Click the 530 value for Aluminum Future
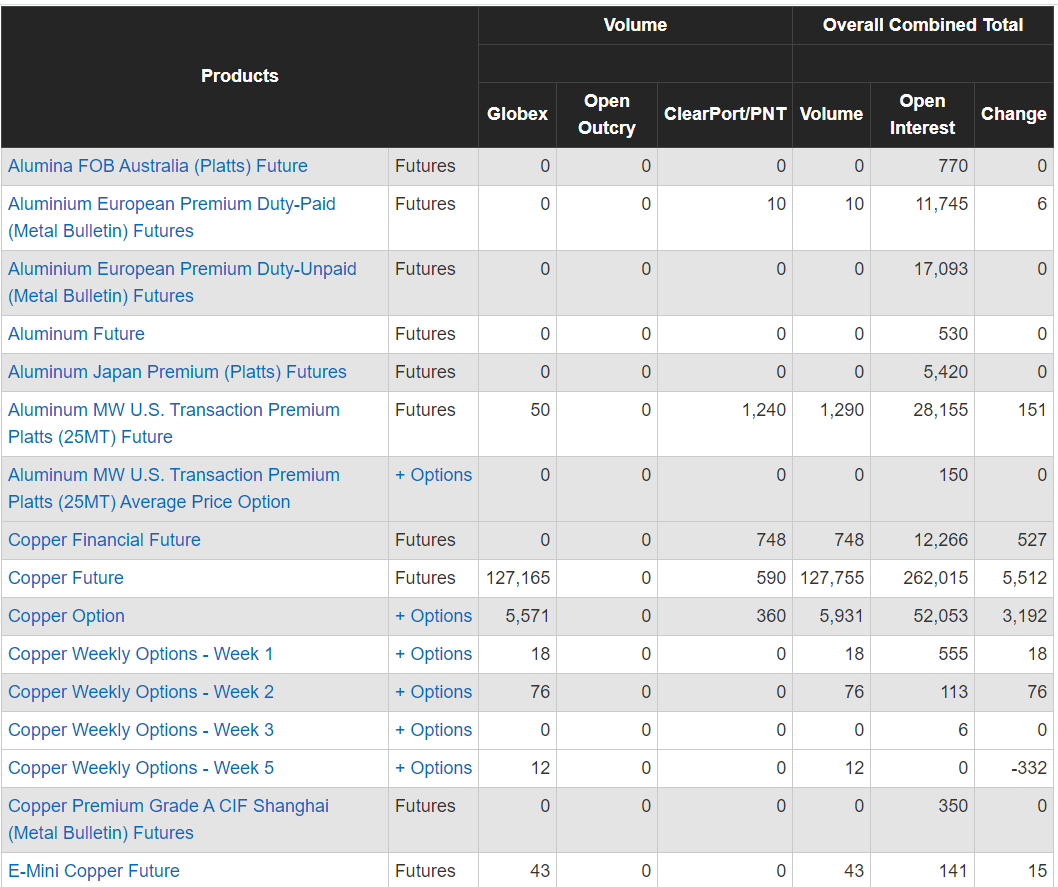The width and height of the screenshot is (1058, 887). pyautogui.click(x=953, y=334)
